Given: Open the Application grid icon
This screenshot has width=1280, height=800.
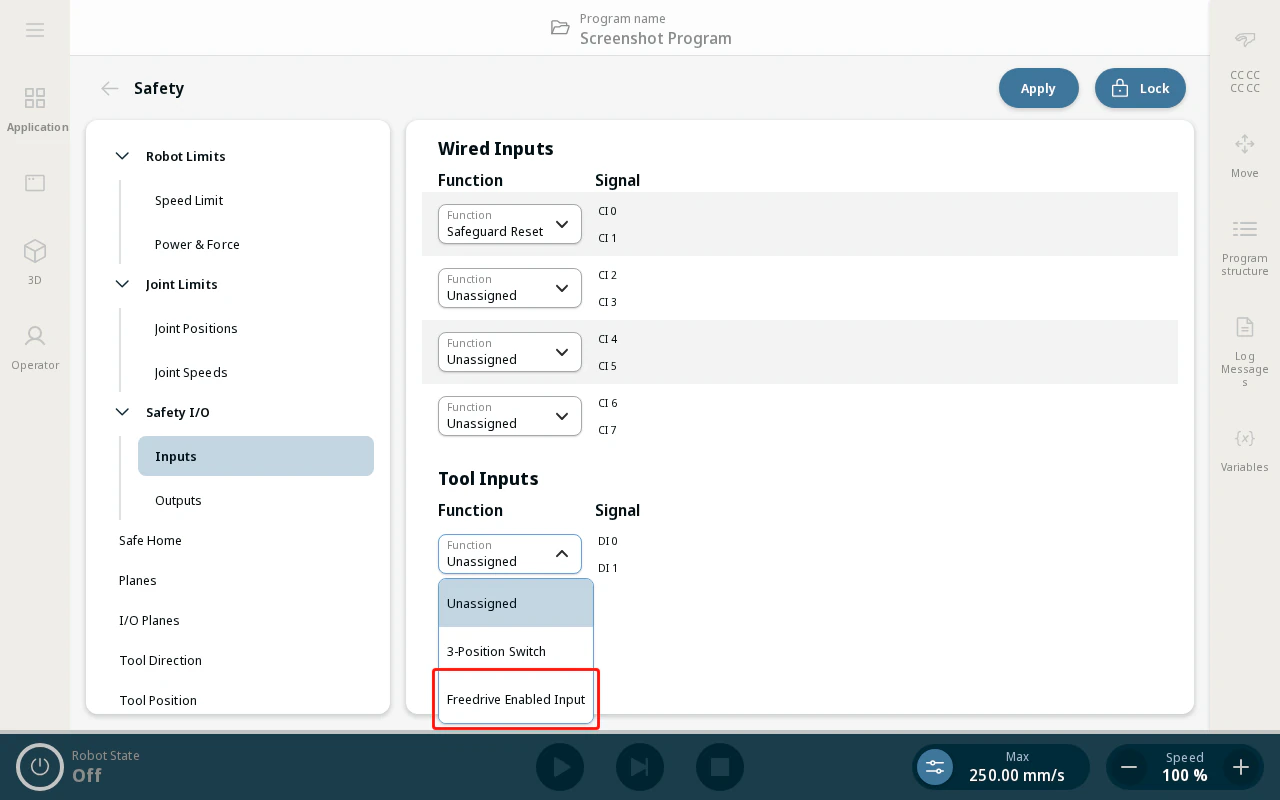Looking at the screenshot, I should coord(35,98).
